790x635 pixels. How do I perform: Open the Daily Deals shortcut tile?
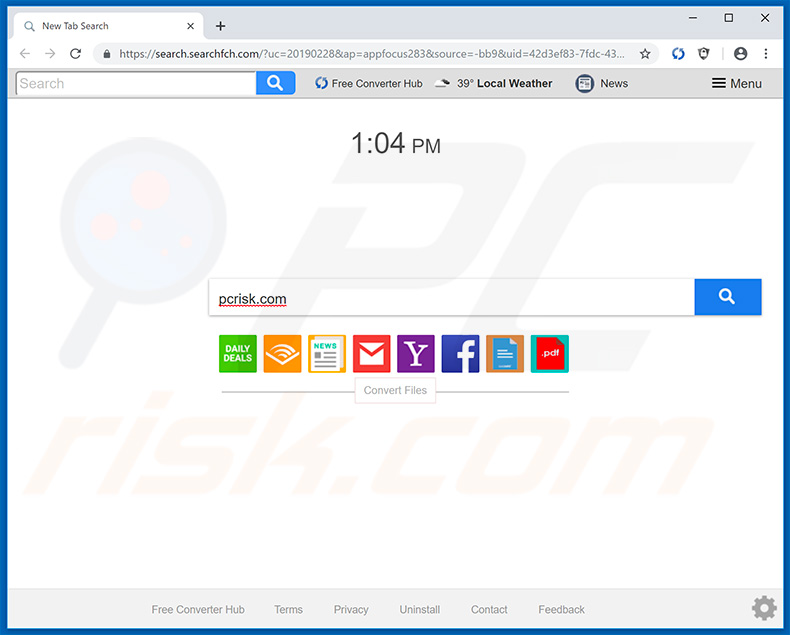pyautogui.click(x=238, y=354)
